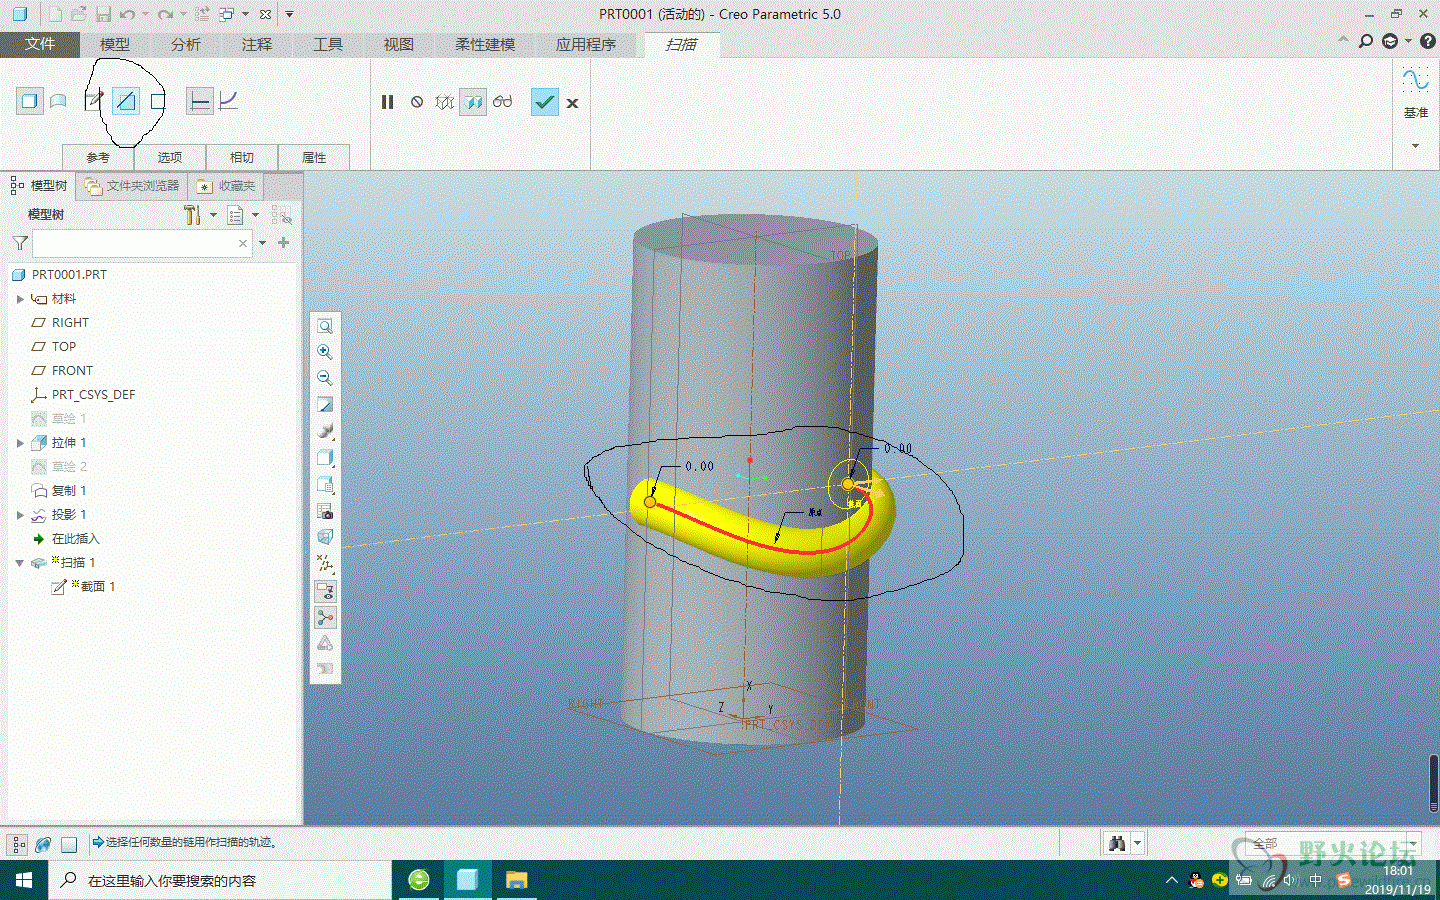The image size is (1440, 900).
Task: Accept the sweep with green checkmark
Action: pos(545,102)
